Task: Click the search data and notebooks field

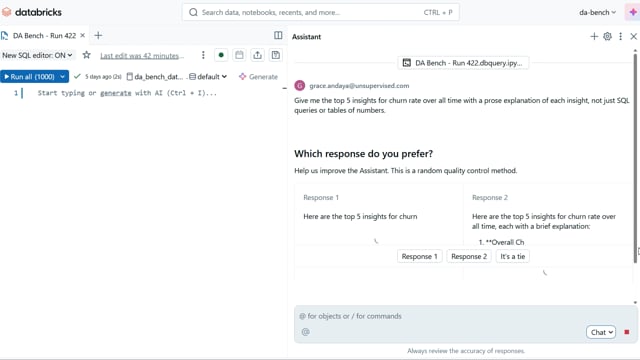Action: coord(320,12)
